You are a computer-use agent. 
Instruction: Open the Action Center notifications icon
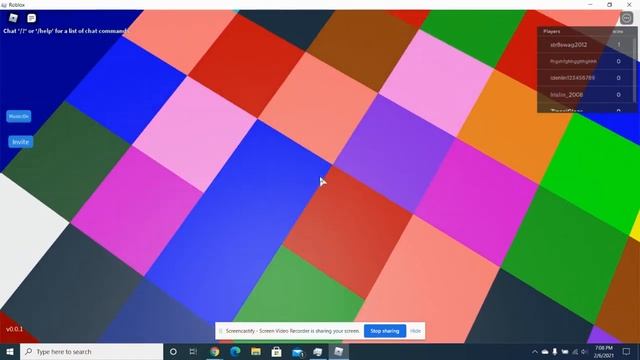point(627,351)
